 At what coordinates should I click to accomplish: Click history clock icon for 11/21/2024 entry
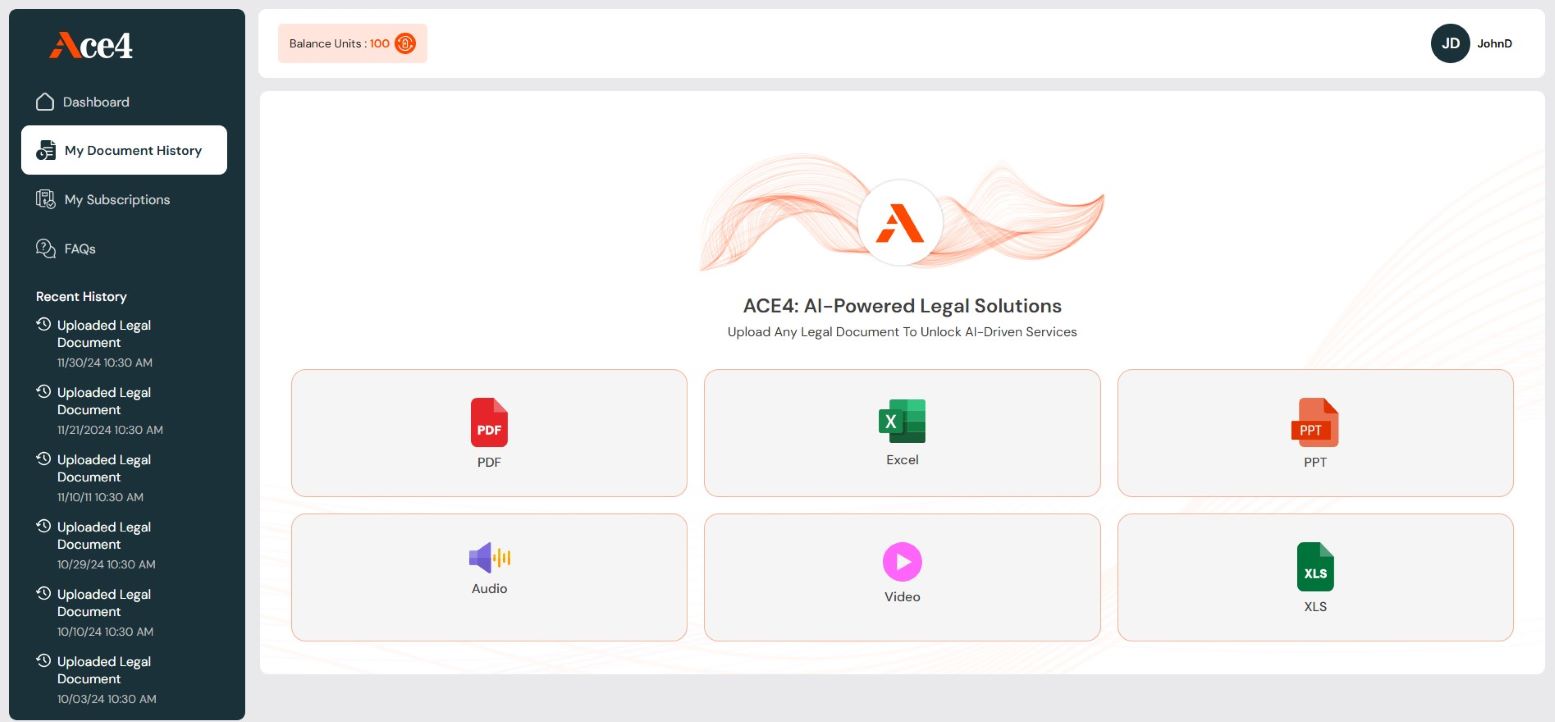pyautogui.click(x=43, y=392)
